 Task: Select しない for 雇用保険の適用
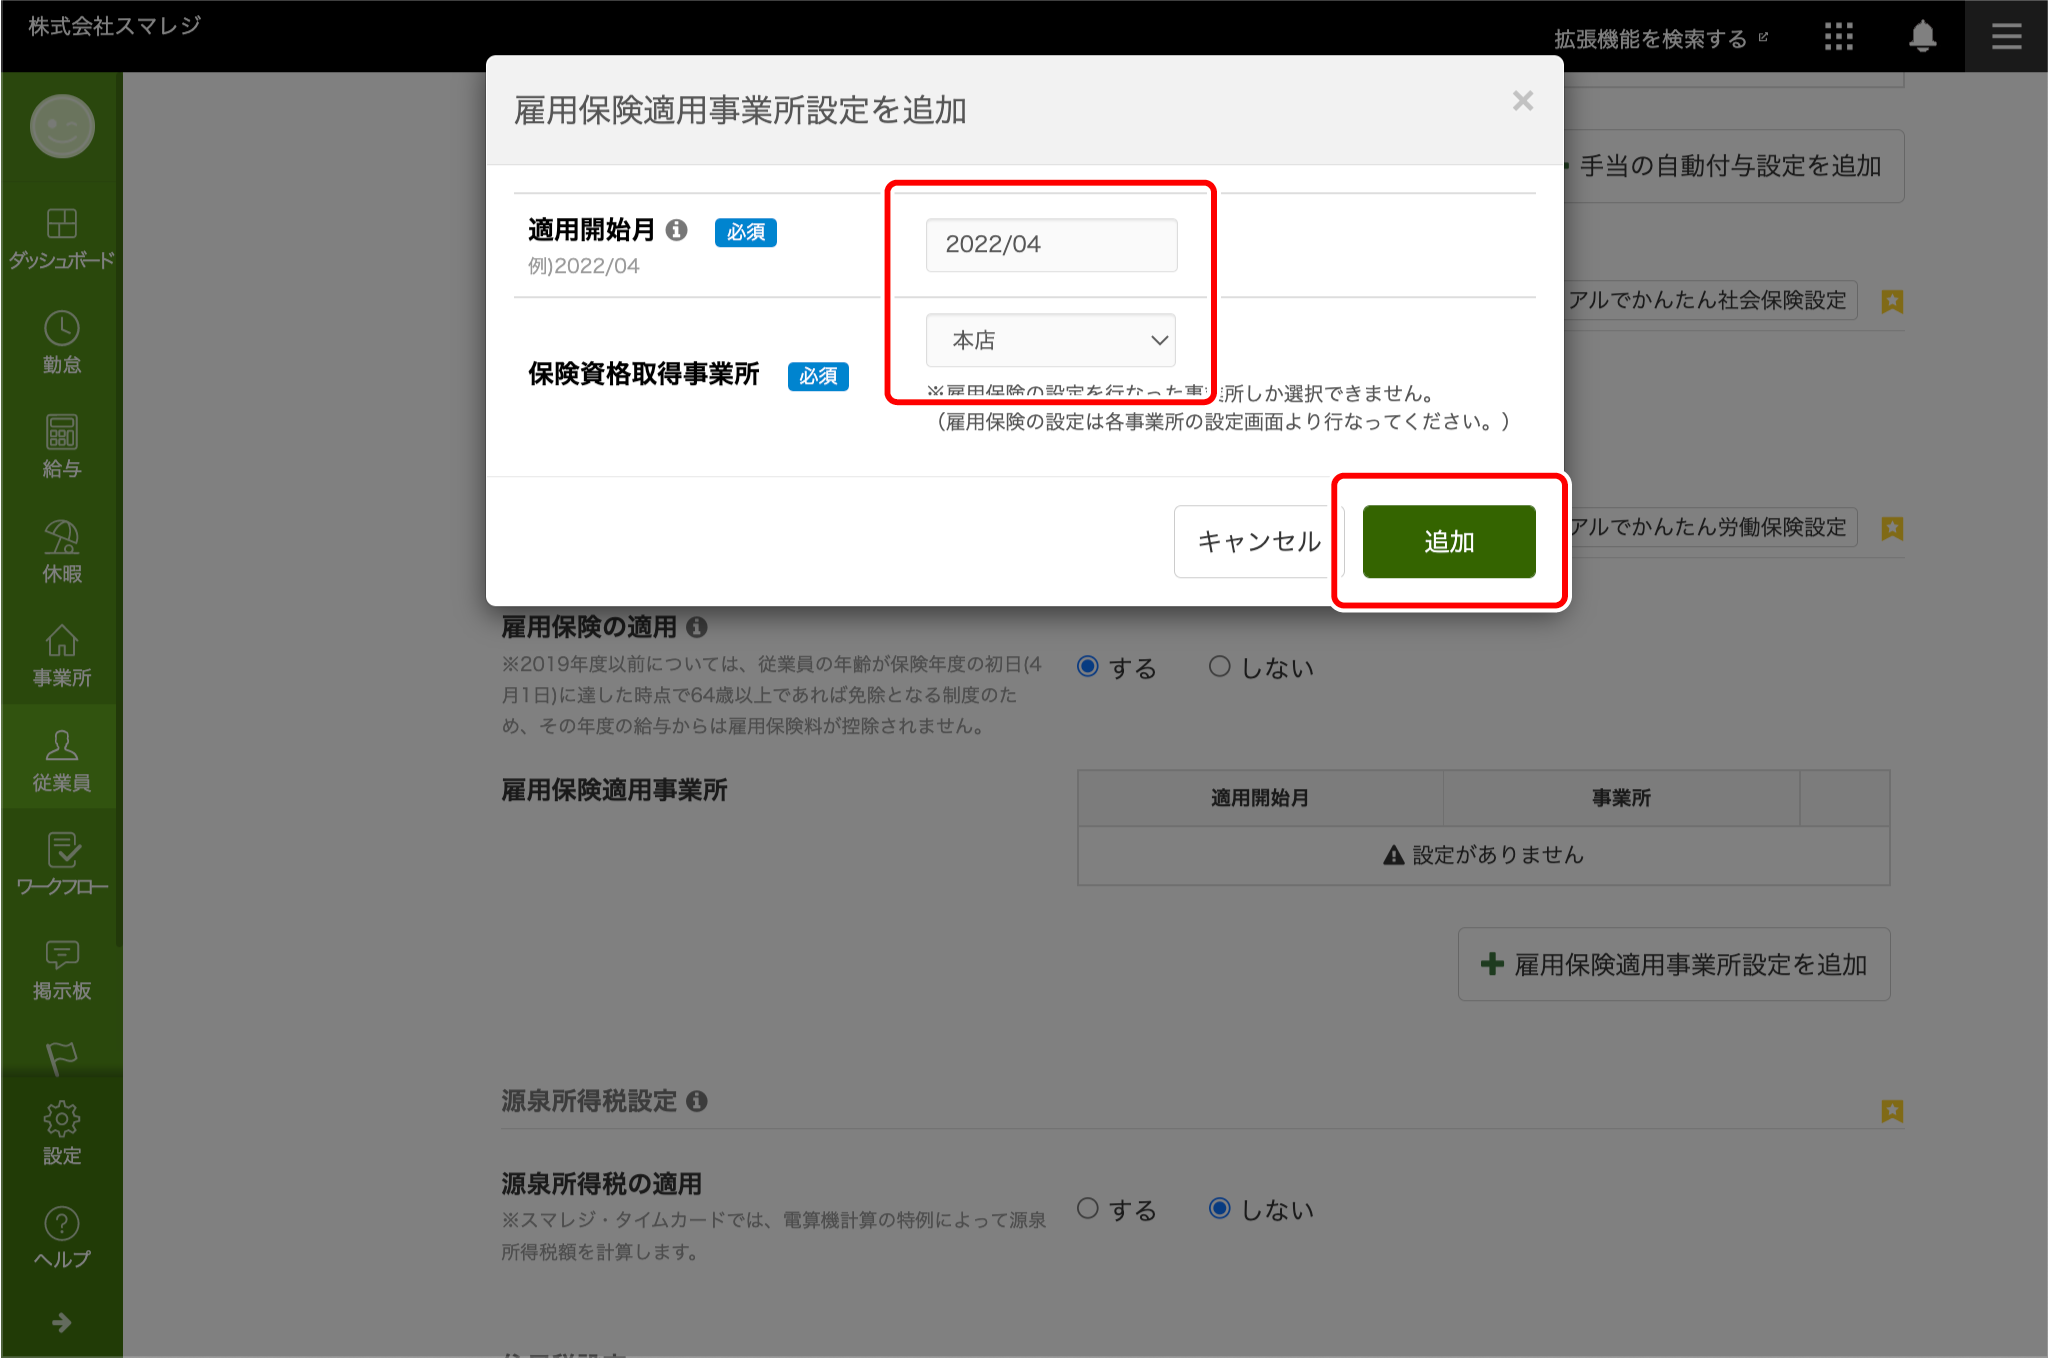(x=1219, y=667)
